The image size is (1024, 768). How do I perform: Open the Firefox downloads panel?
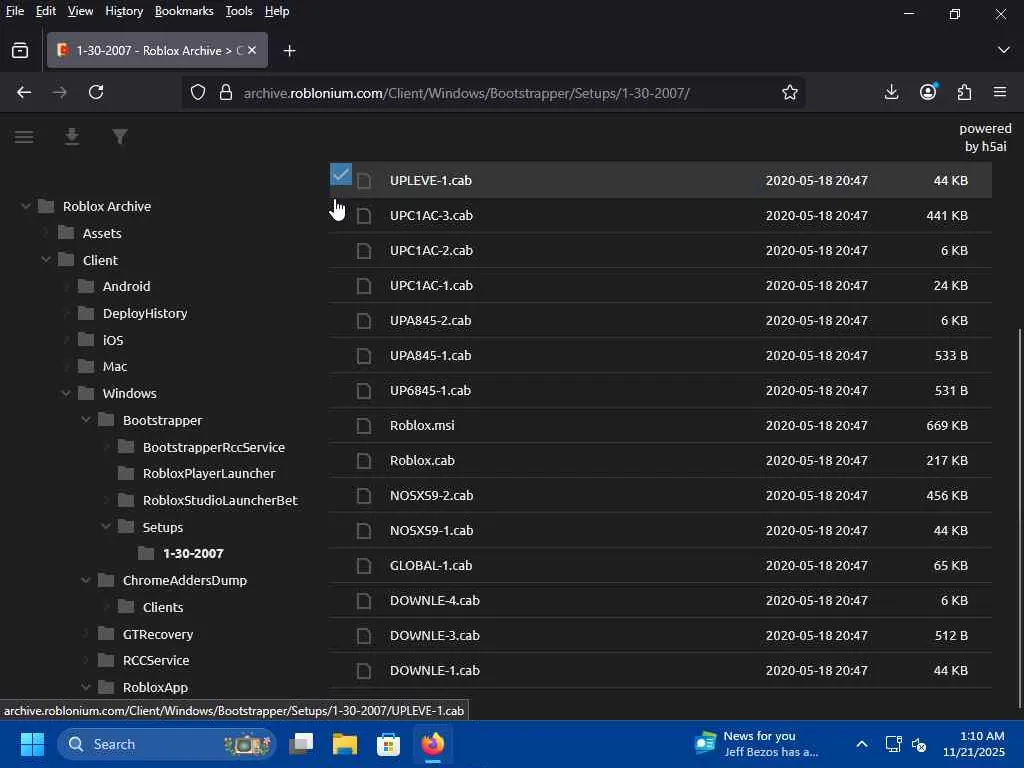click(891, 92)
